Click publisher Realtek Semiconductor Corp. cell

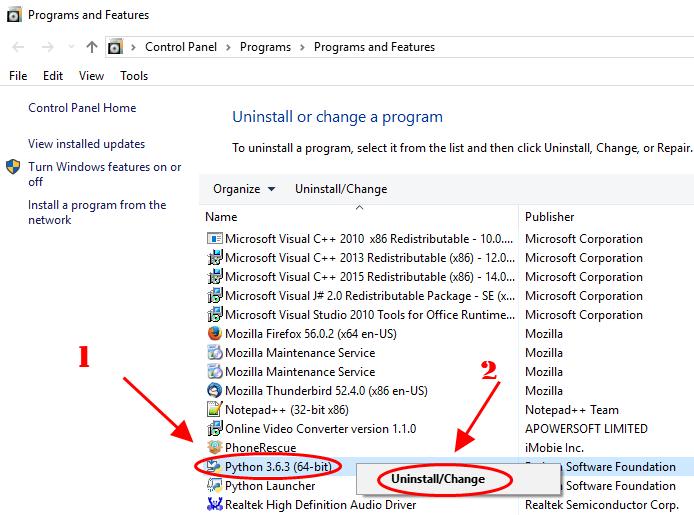pos(602,505)
